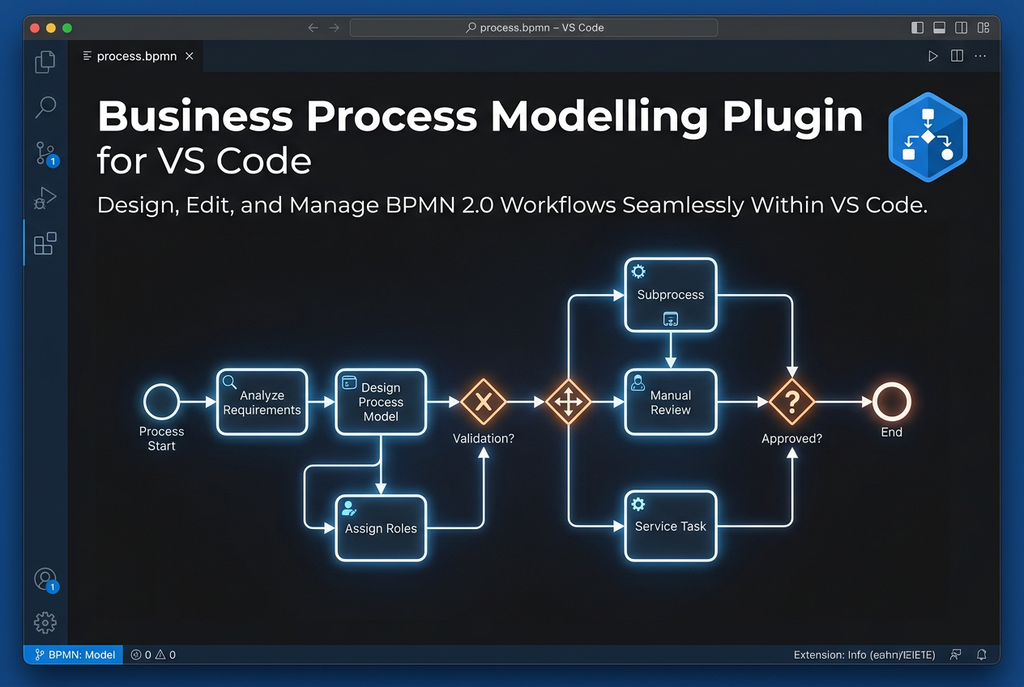Click the BPMN: Model status bar item
This screenshot has width=1024, height=687.
(x=74, y=654)
